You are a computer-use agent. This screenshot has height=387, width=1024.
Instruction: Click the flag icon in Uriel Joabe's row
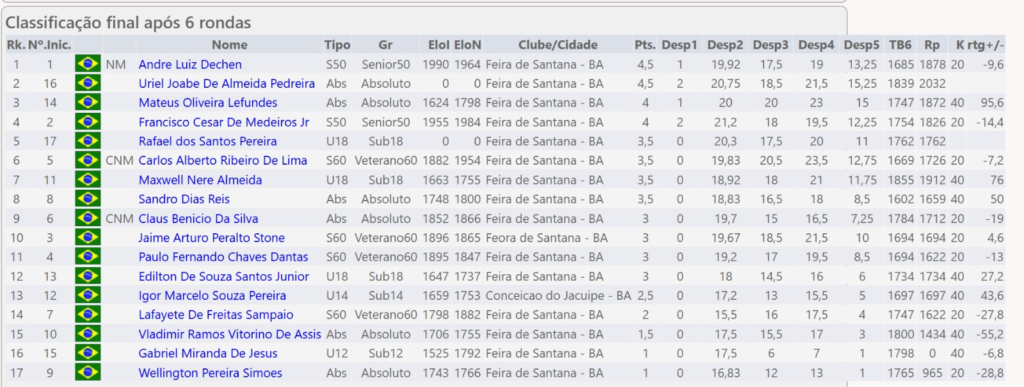pos(88,84)
